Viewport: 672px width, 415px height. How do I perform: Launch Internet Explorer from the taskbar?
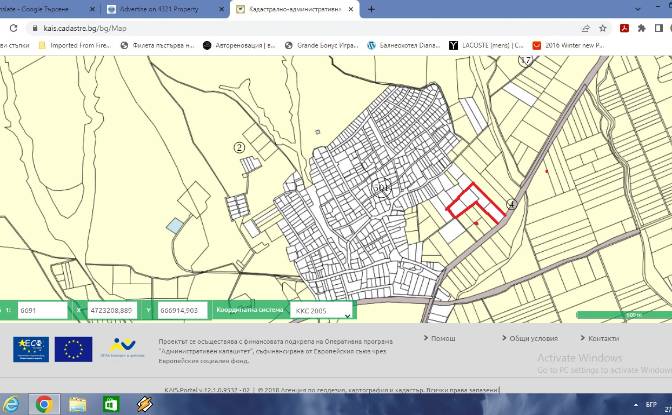(x=11, y=404)
